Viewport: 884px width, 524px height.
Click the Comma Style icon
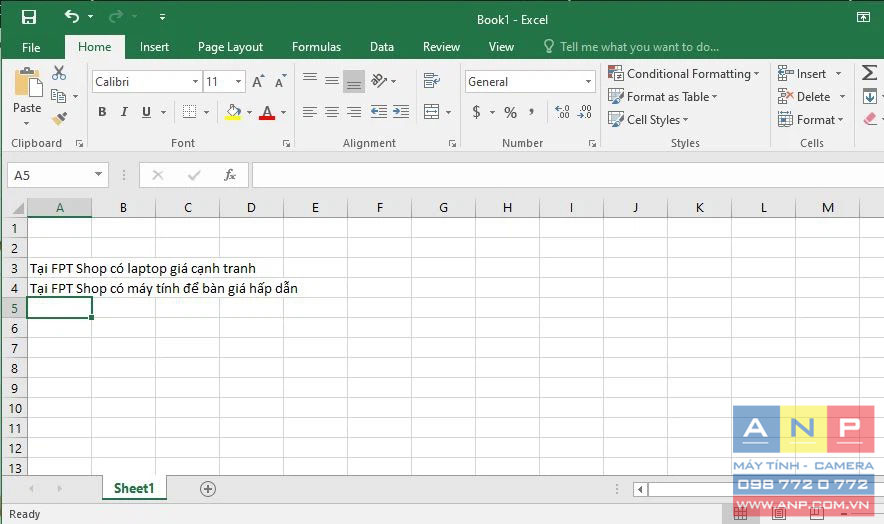coord(531,112)
